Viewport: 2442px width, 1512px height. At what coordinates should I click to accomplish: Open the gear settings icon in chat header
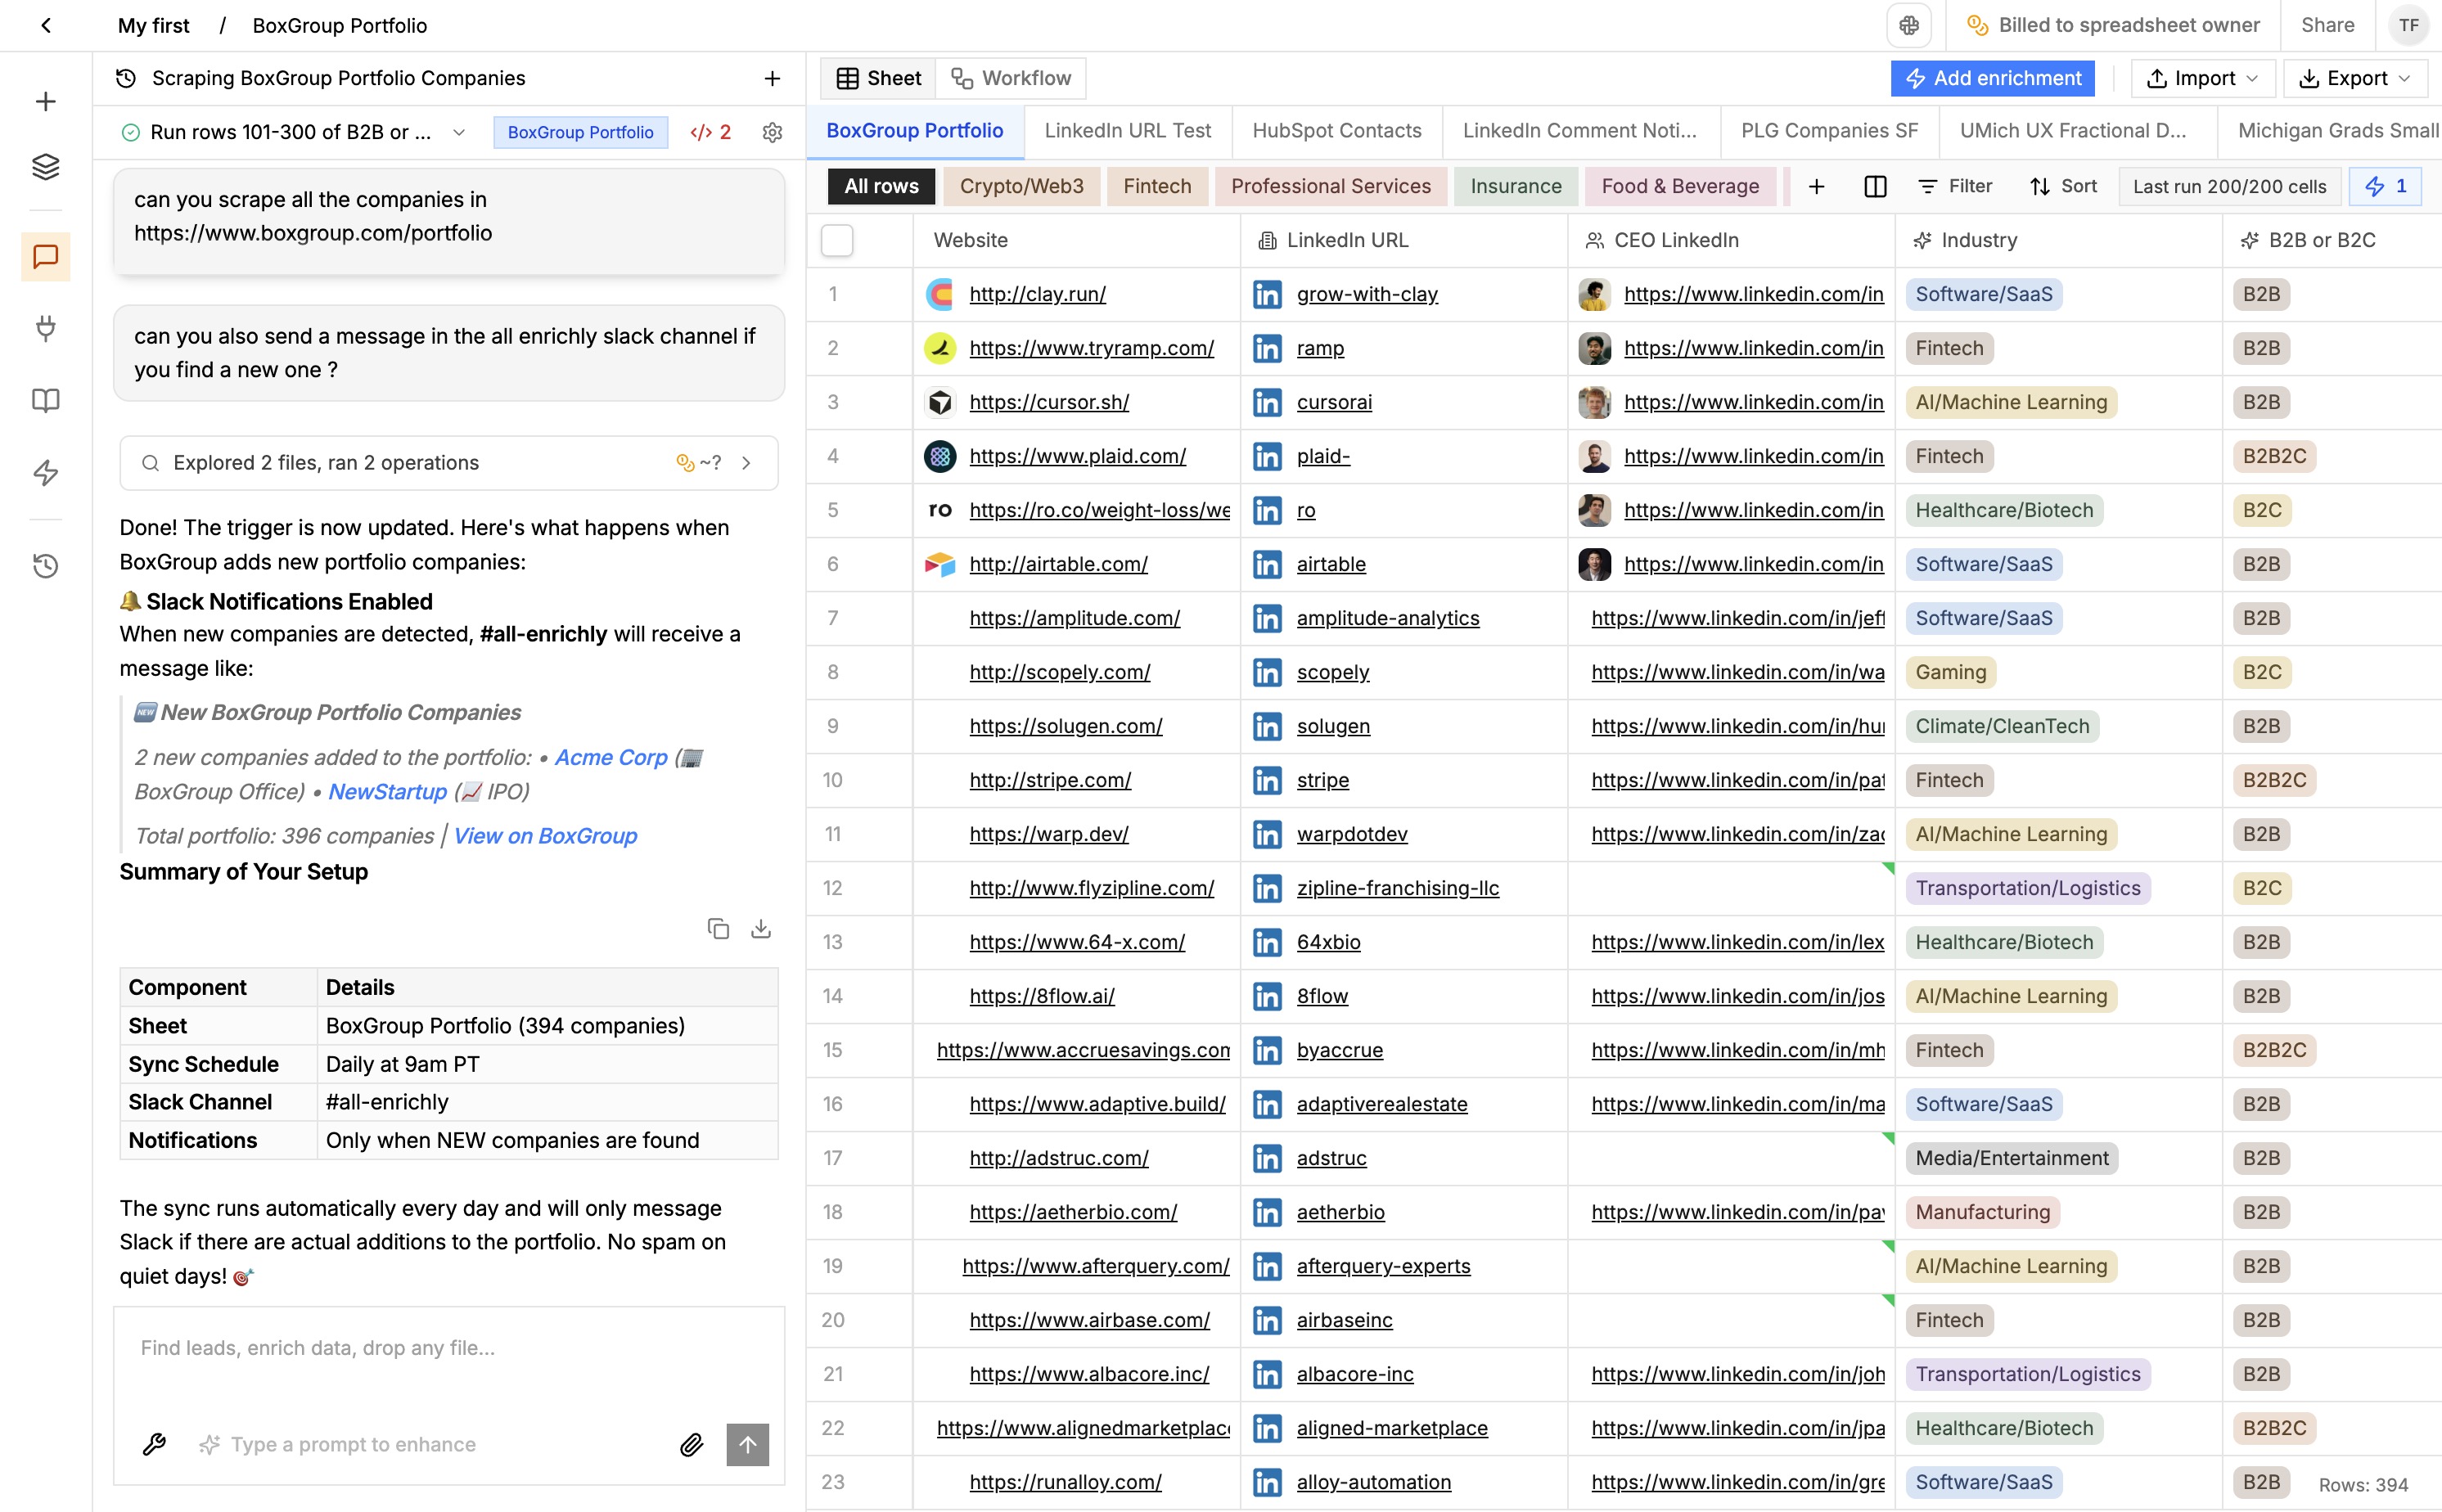pyautogui.click(x=772, y=132)
